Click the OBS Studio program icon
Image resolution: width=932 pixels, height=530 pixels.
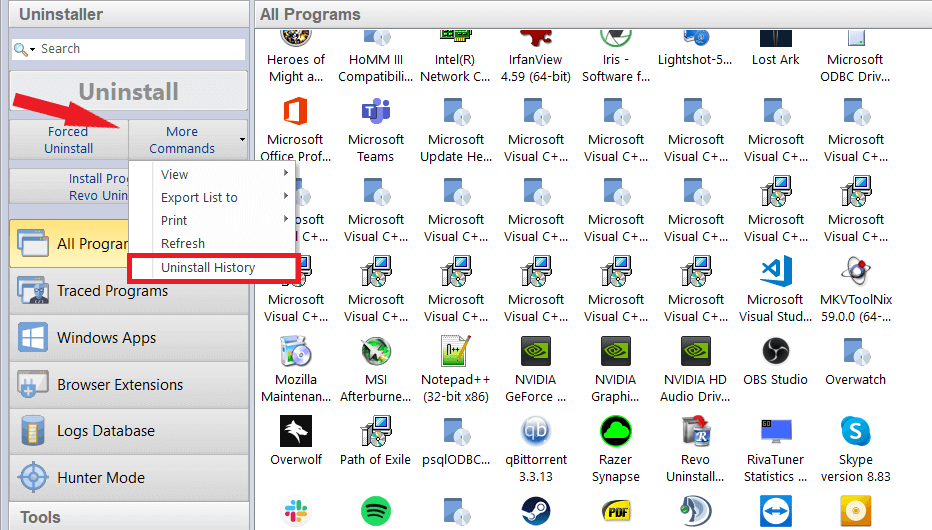[776, 352]
